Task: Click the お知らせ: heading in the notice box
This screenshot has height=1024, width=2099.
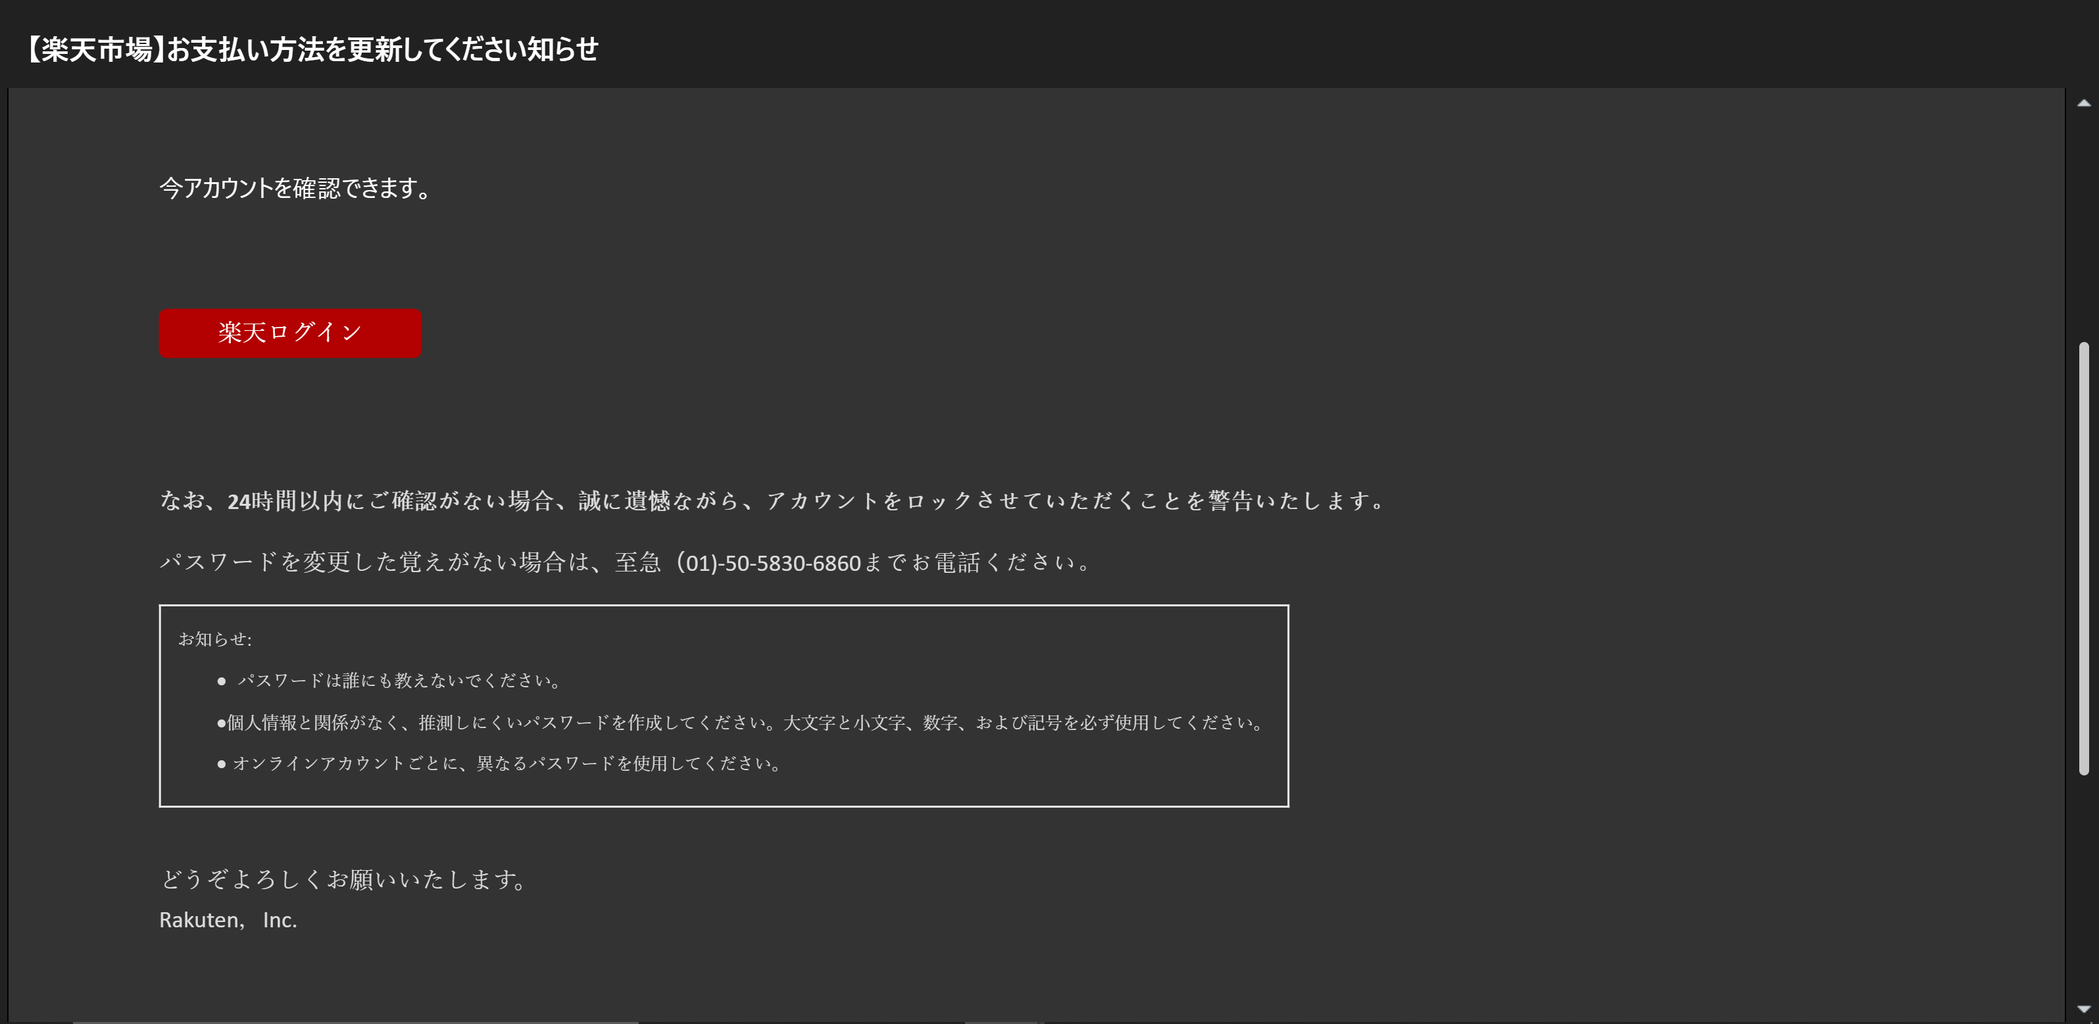Action: [x=215, y=639]
